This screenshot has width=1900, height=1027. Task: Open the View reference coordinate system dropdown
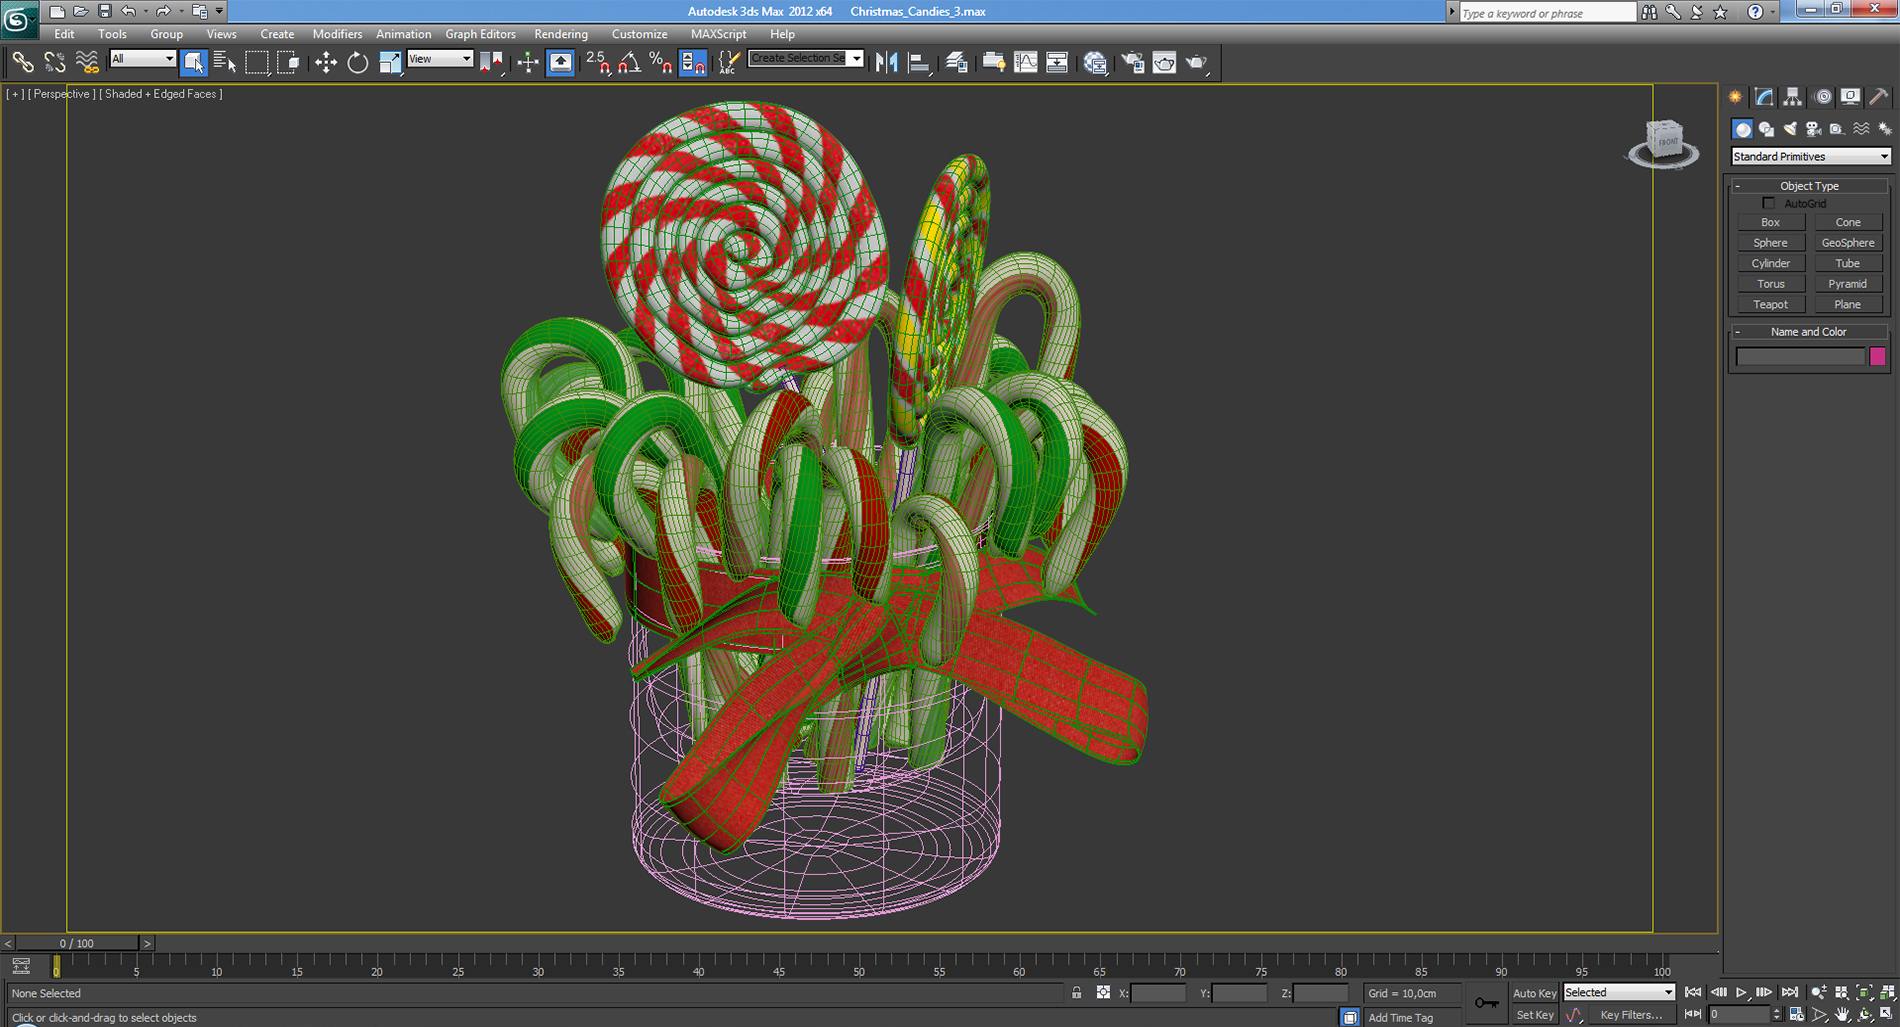click(440, 59)
